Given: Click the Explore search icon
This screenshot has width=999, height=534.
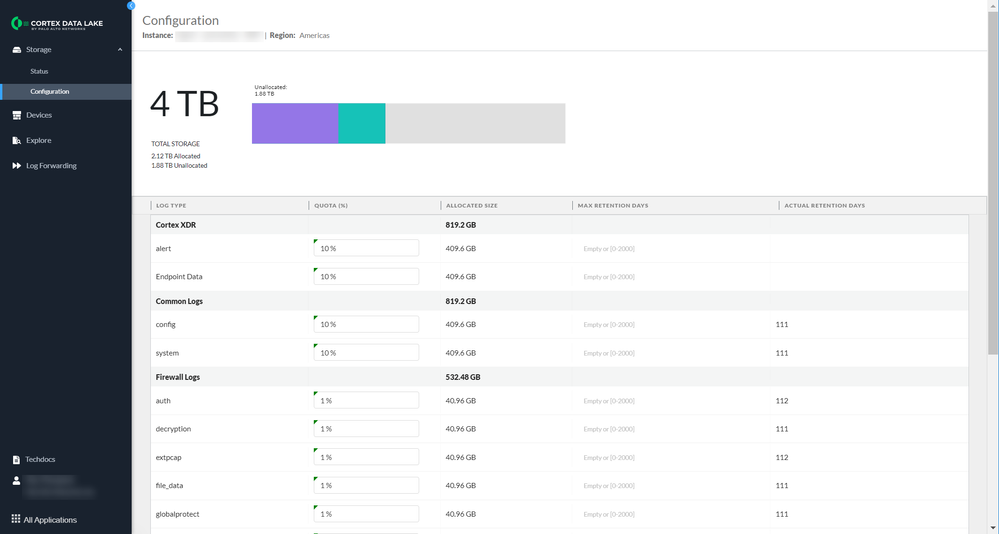Looking at the screenshot, I should pos(16,140).
